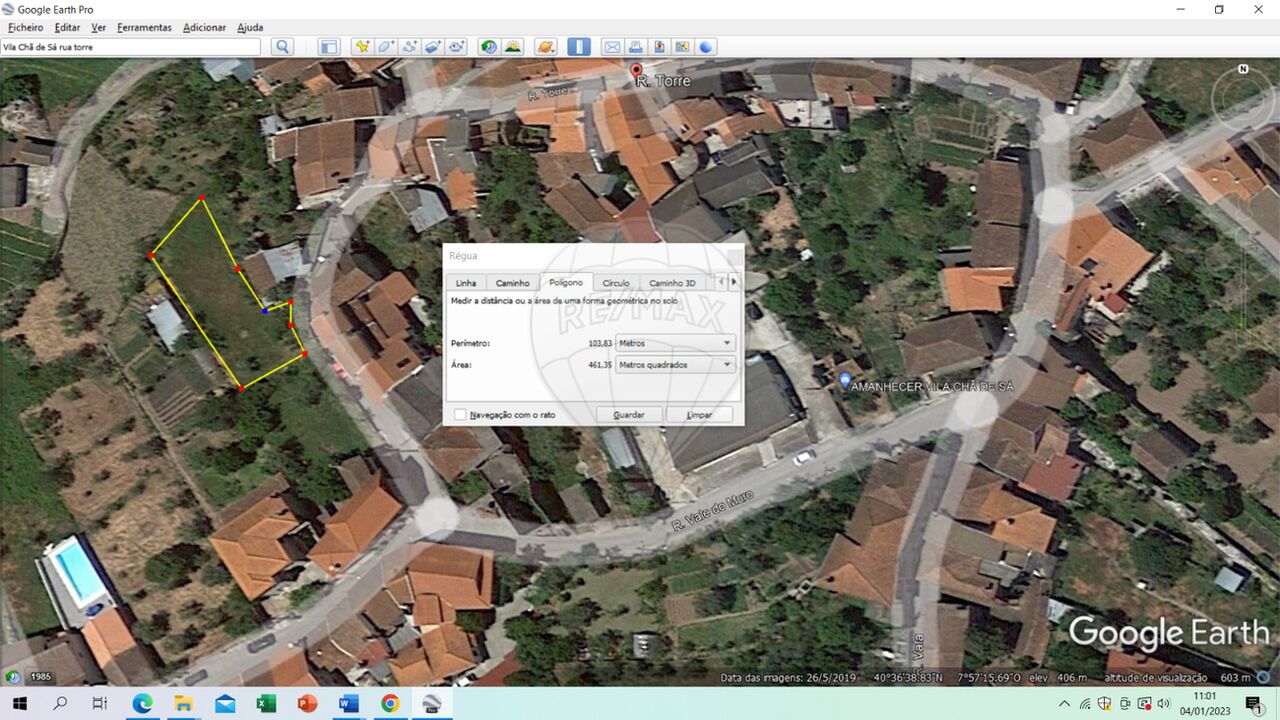Switch to the Linha tab

pyautogui.click(x=466, y=283)
